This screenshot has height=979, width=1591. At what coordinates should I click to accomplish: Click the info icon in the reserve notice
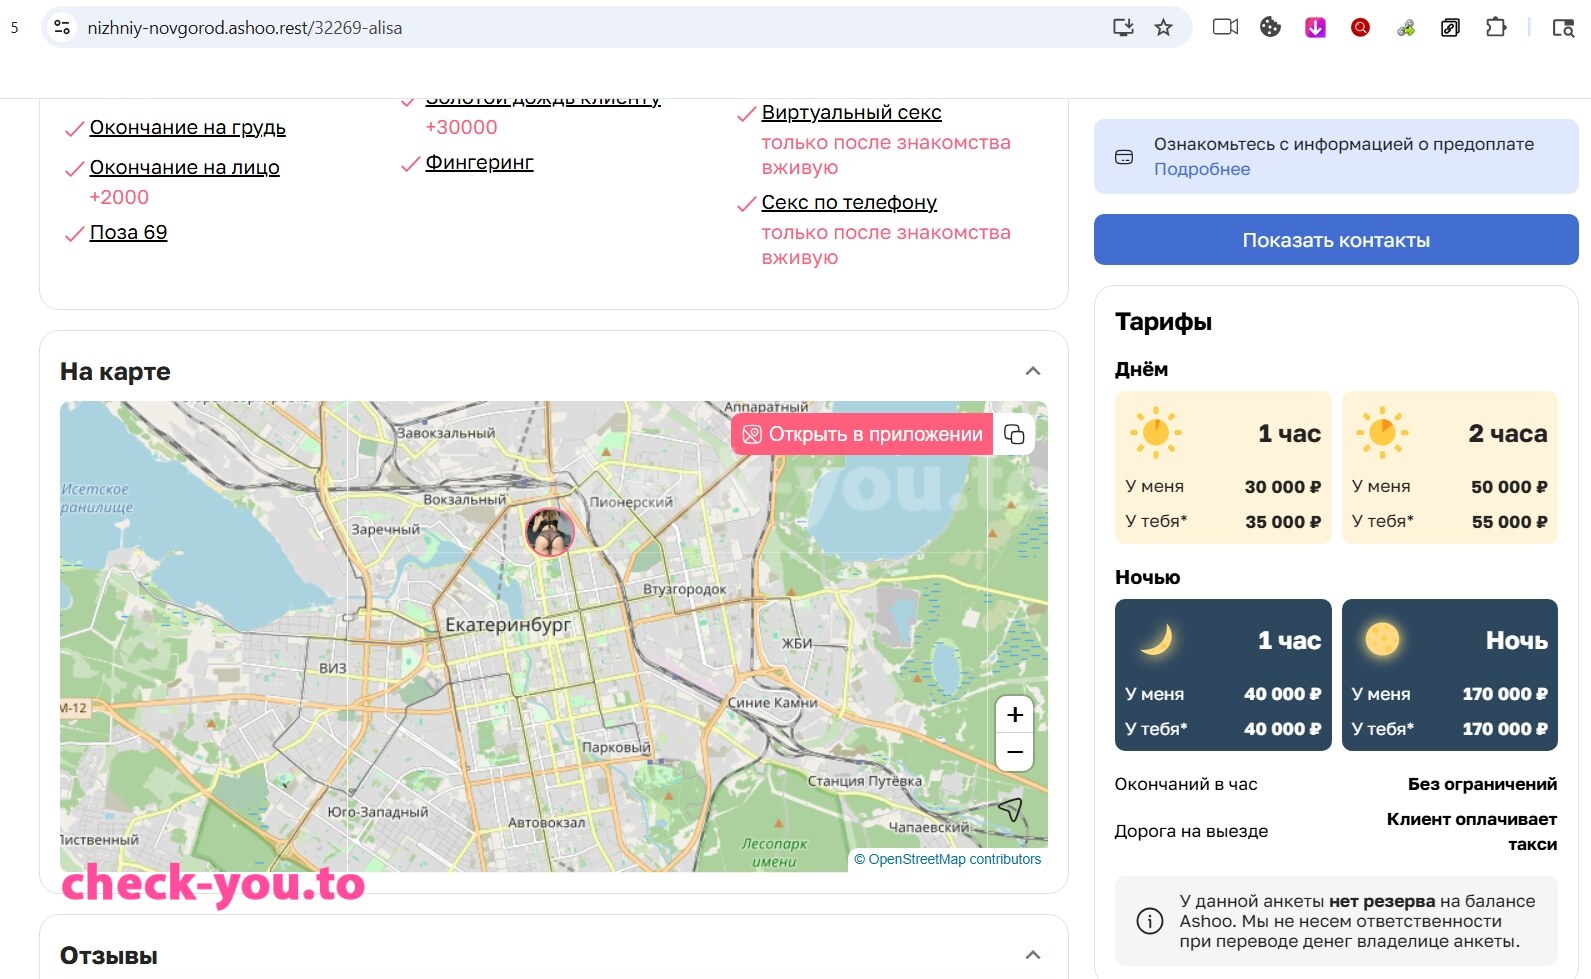(1150, 921)
